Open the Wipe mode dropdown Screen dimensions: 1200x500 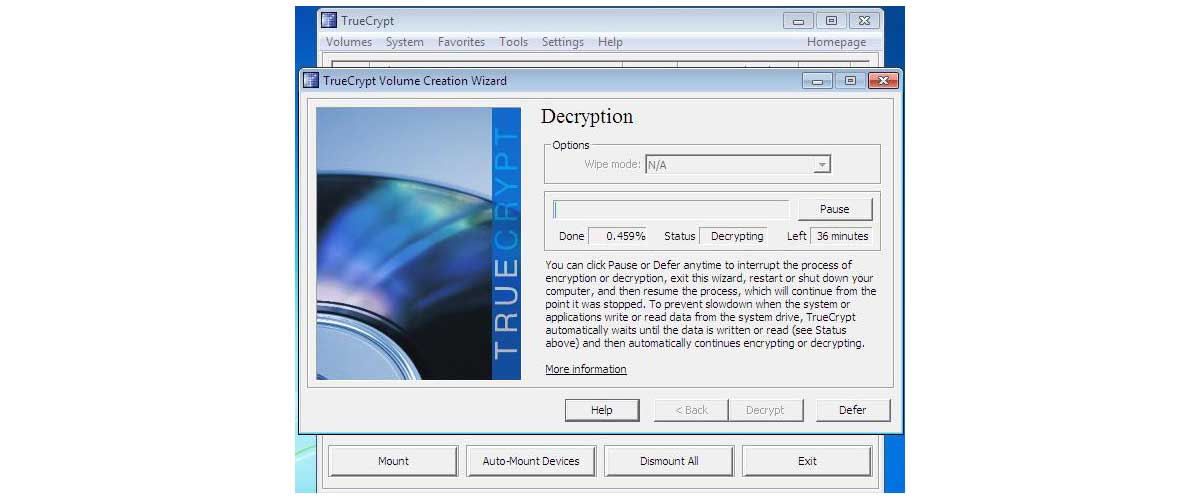[738, 165]
